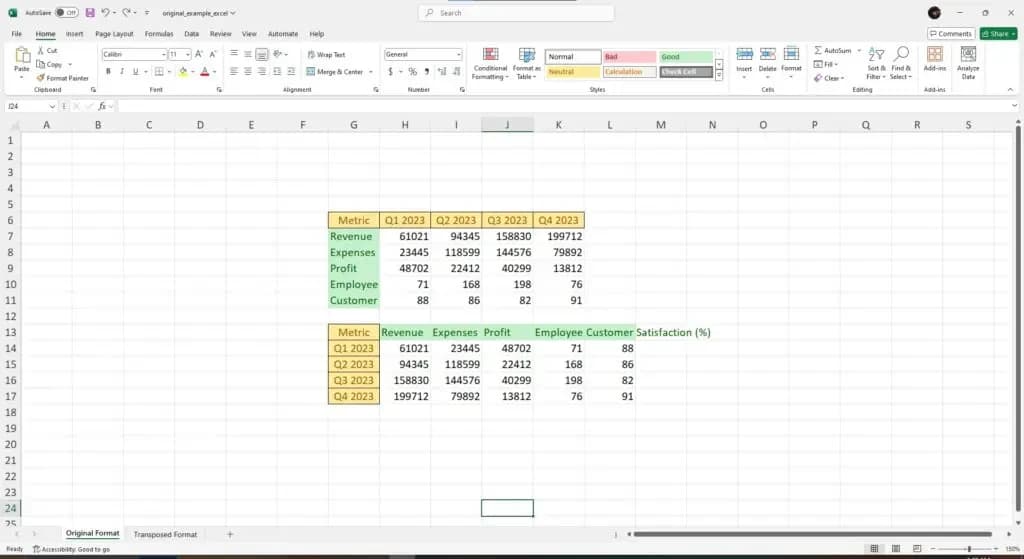1024x559 pixels.
Task: Click the Align Right icon
Action: click(x=262, y=71)
